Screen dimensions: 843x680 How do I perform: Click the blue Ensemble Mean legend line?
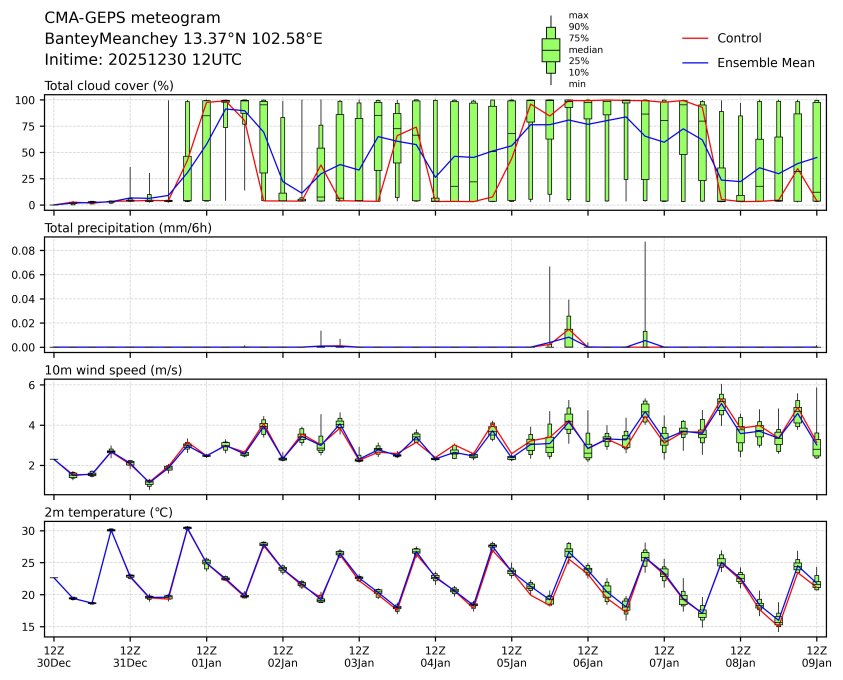(695, 62)
